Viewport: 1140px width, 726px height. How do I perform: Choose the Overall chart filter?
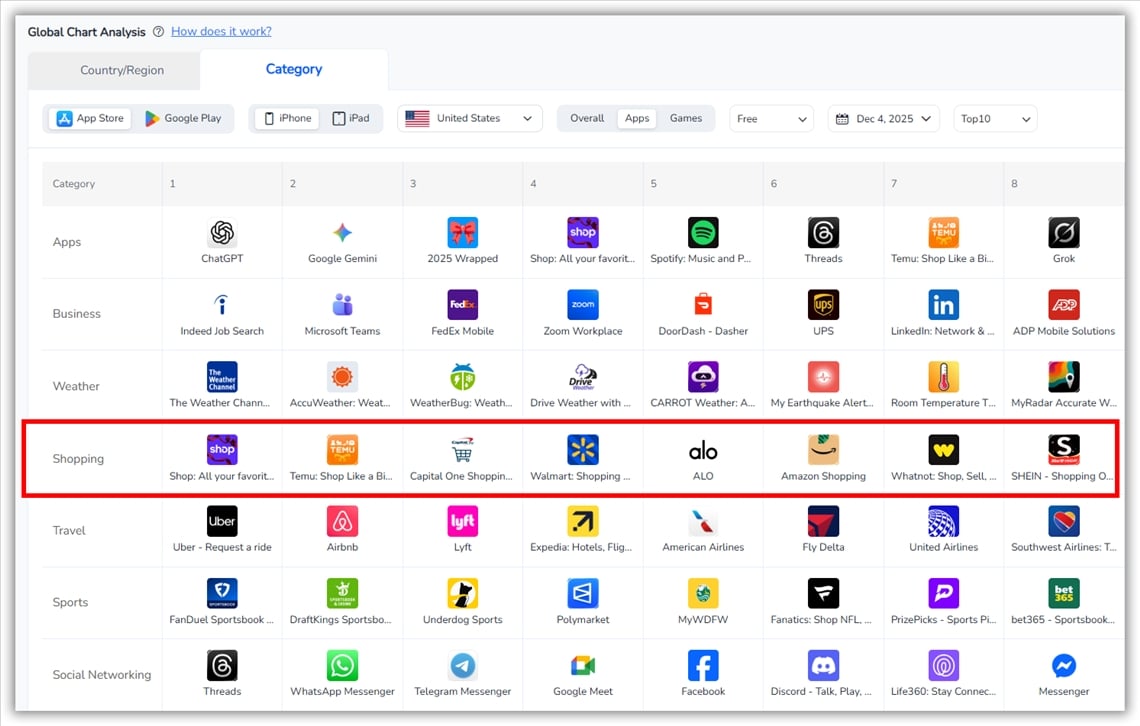click(587, 118)
